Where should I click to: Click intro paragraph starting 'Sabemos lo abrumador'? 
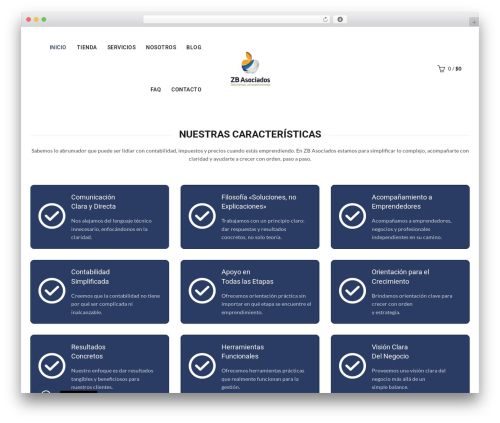pyautogui.click(x=250, y=155)
